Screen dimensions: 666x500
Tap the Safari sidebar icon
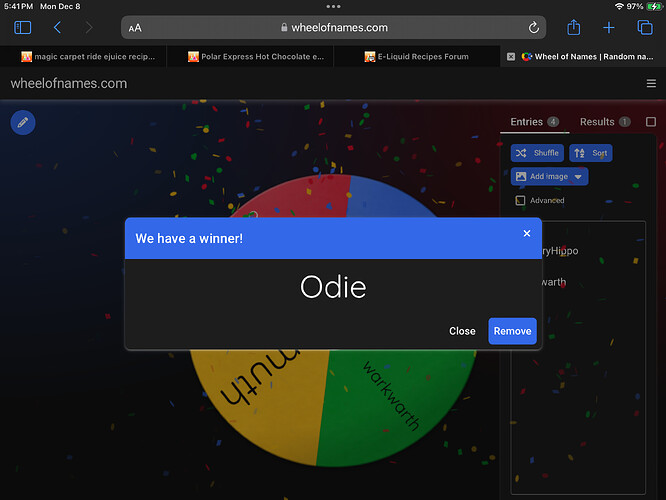23,28
